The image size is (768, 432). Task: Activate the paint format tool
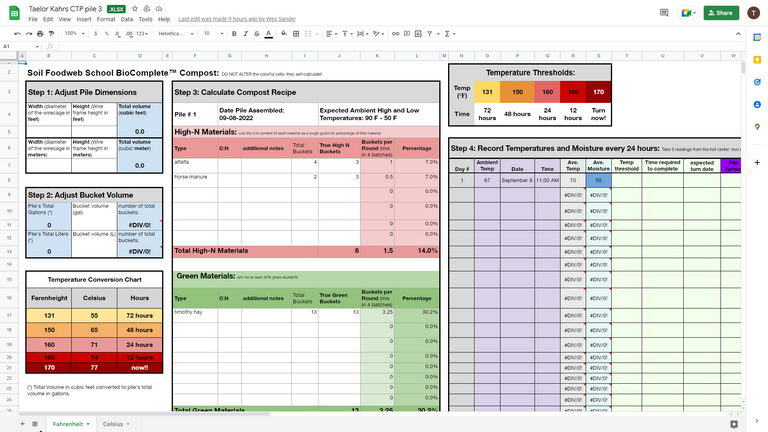coord(51,34)
